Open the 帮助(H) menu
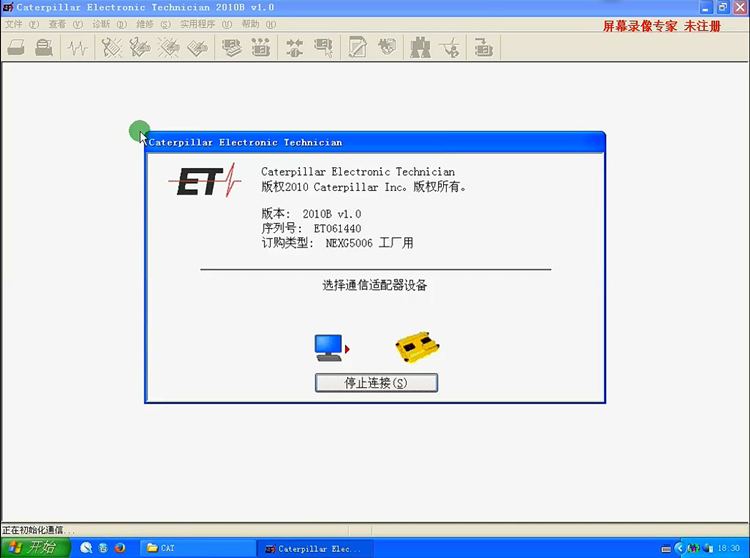Image resolution: width=750 pixels, height=558 pixels. [259, 24]
